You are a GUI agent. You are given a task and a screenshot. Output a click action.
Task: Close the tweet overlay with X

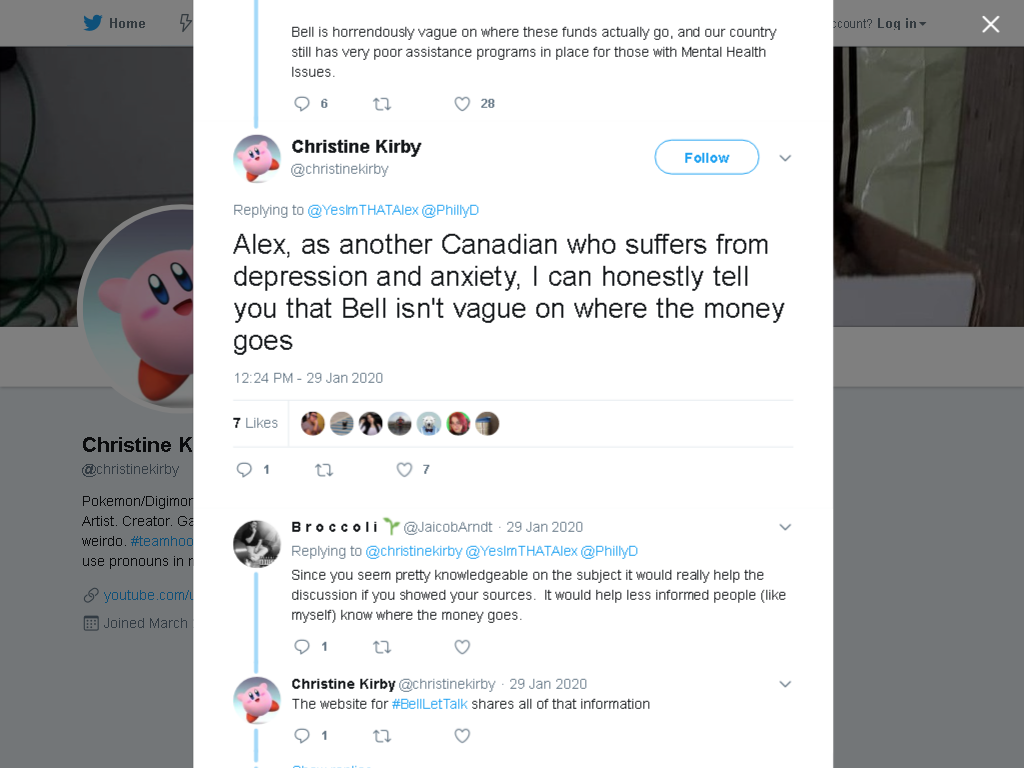click(x=991, y=24)
